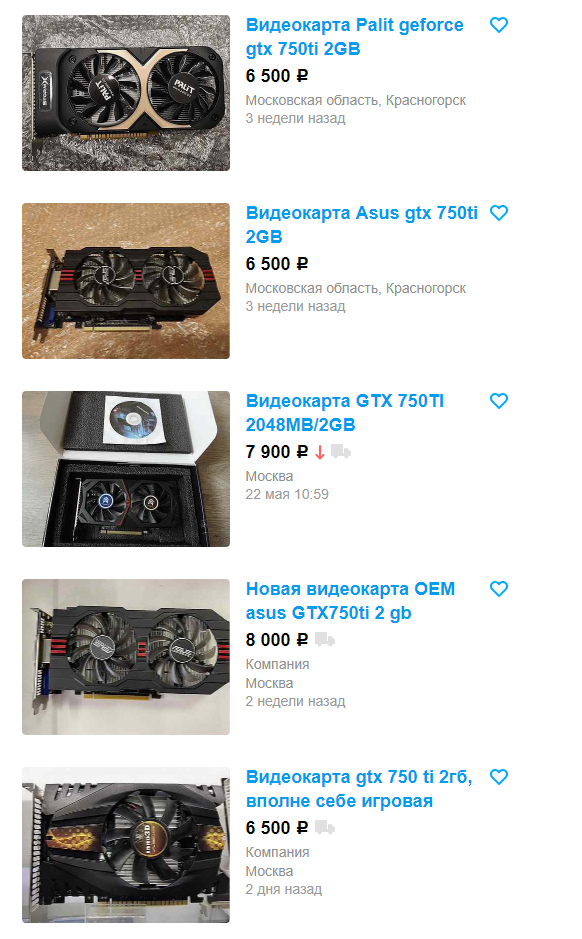
Task: Open Видеокарта gtx 750 ti 2гб title
Action: tap(359, 789)
